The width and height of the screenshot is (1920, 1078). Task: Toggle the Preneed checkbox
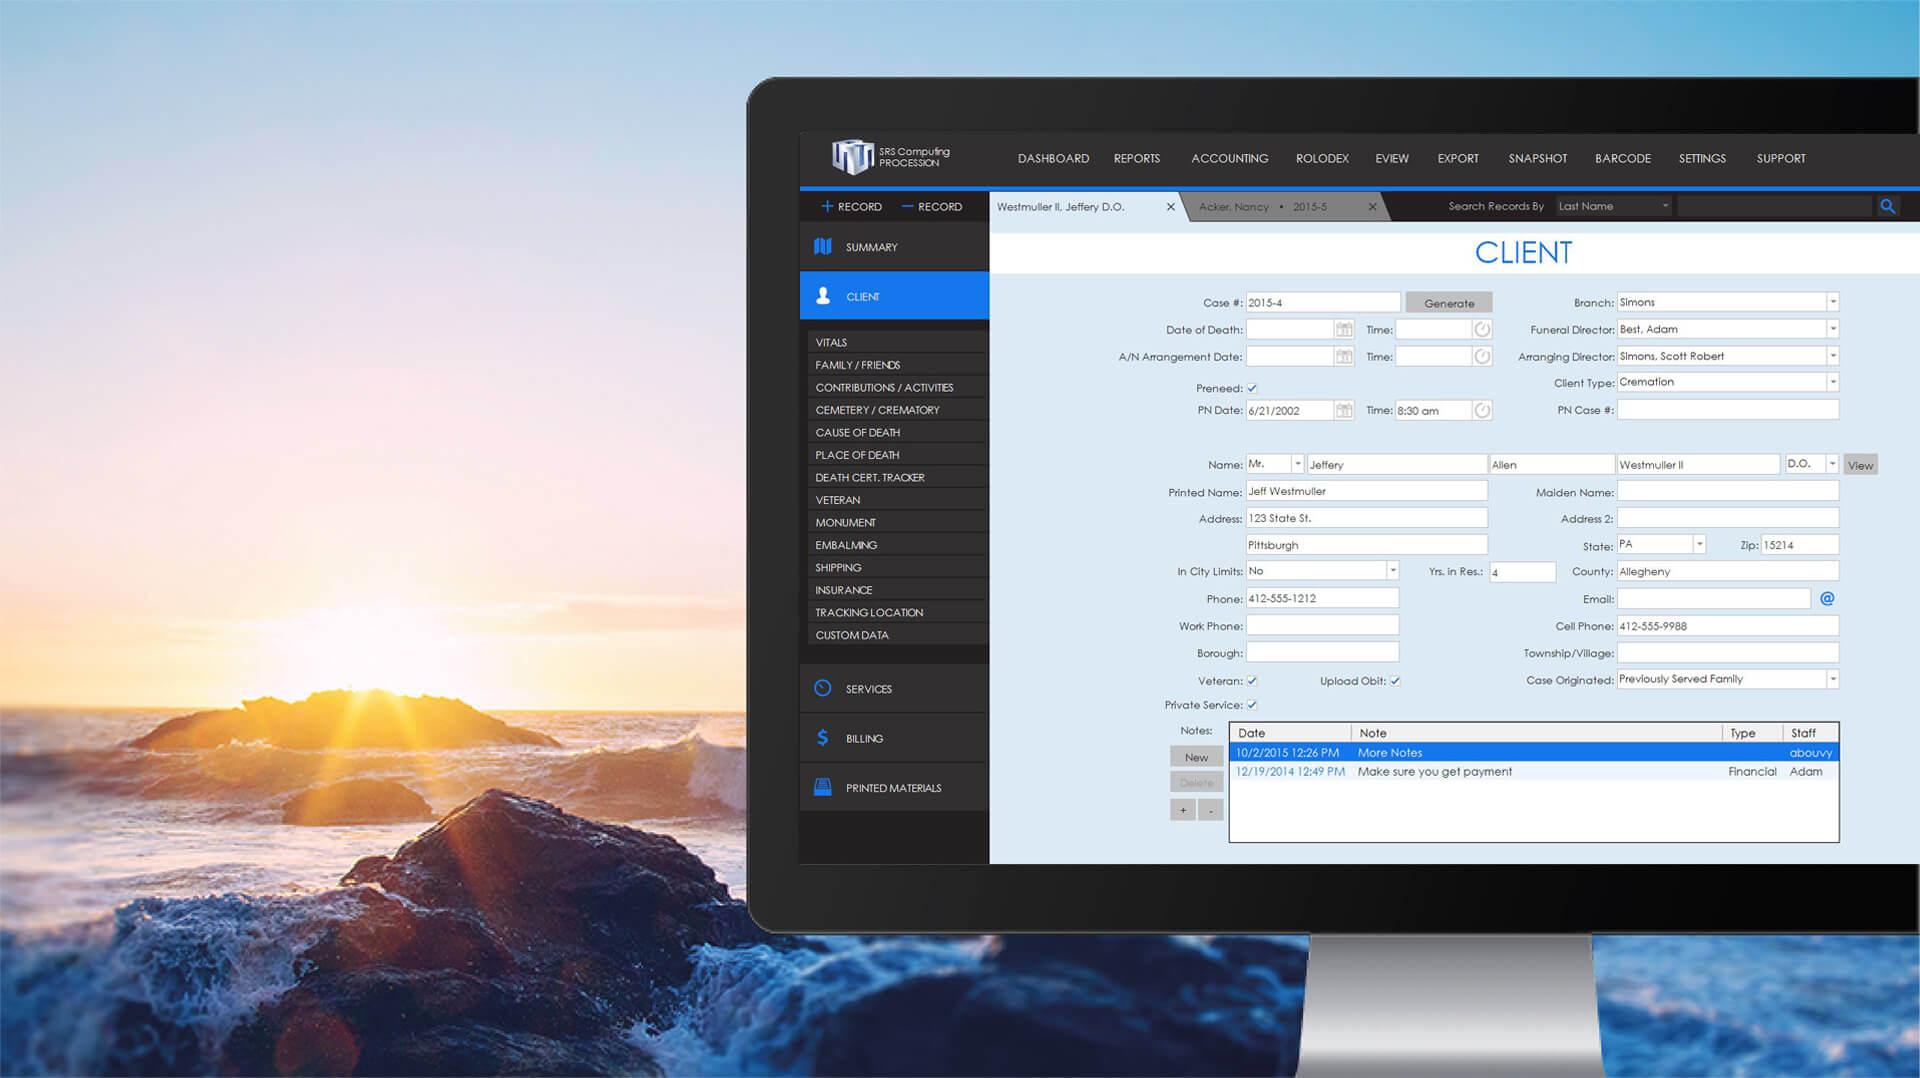pyautogui.click(x=1252, y=388)
